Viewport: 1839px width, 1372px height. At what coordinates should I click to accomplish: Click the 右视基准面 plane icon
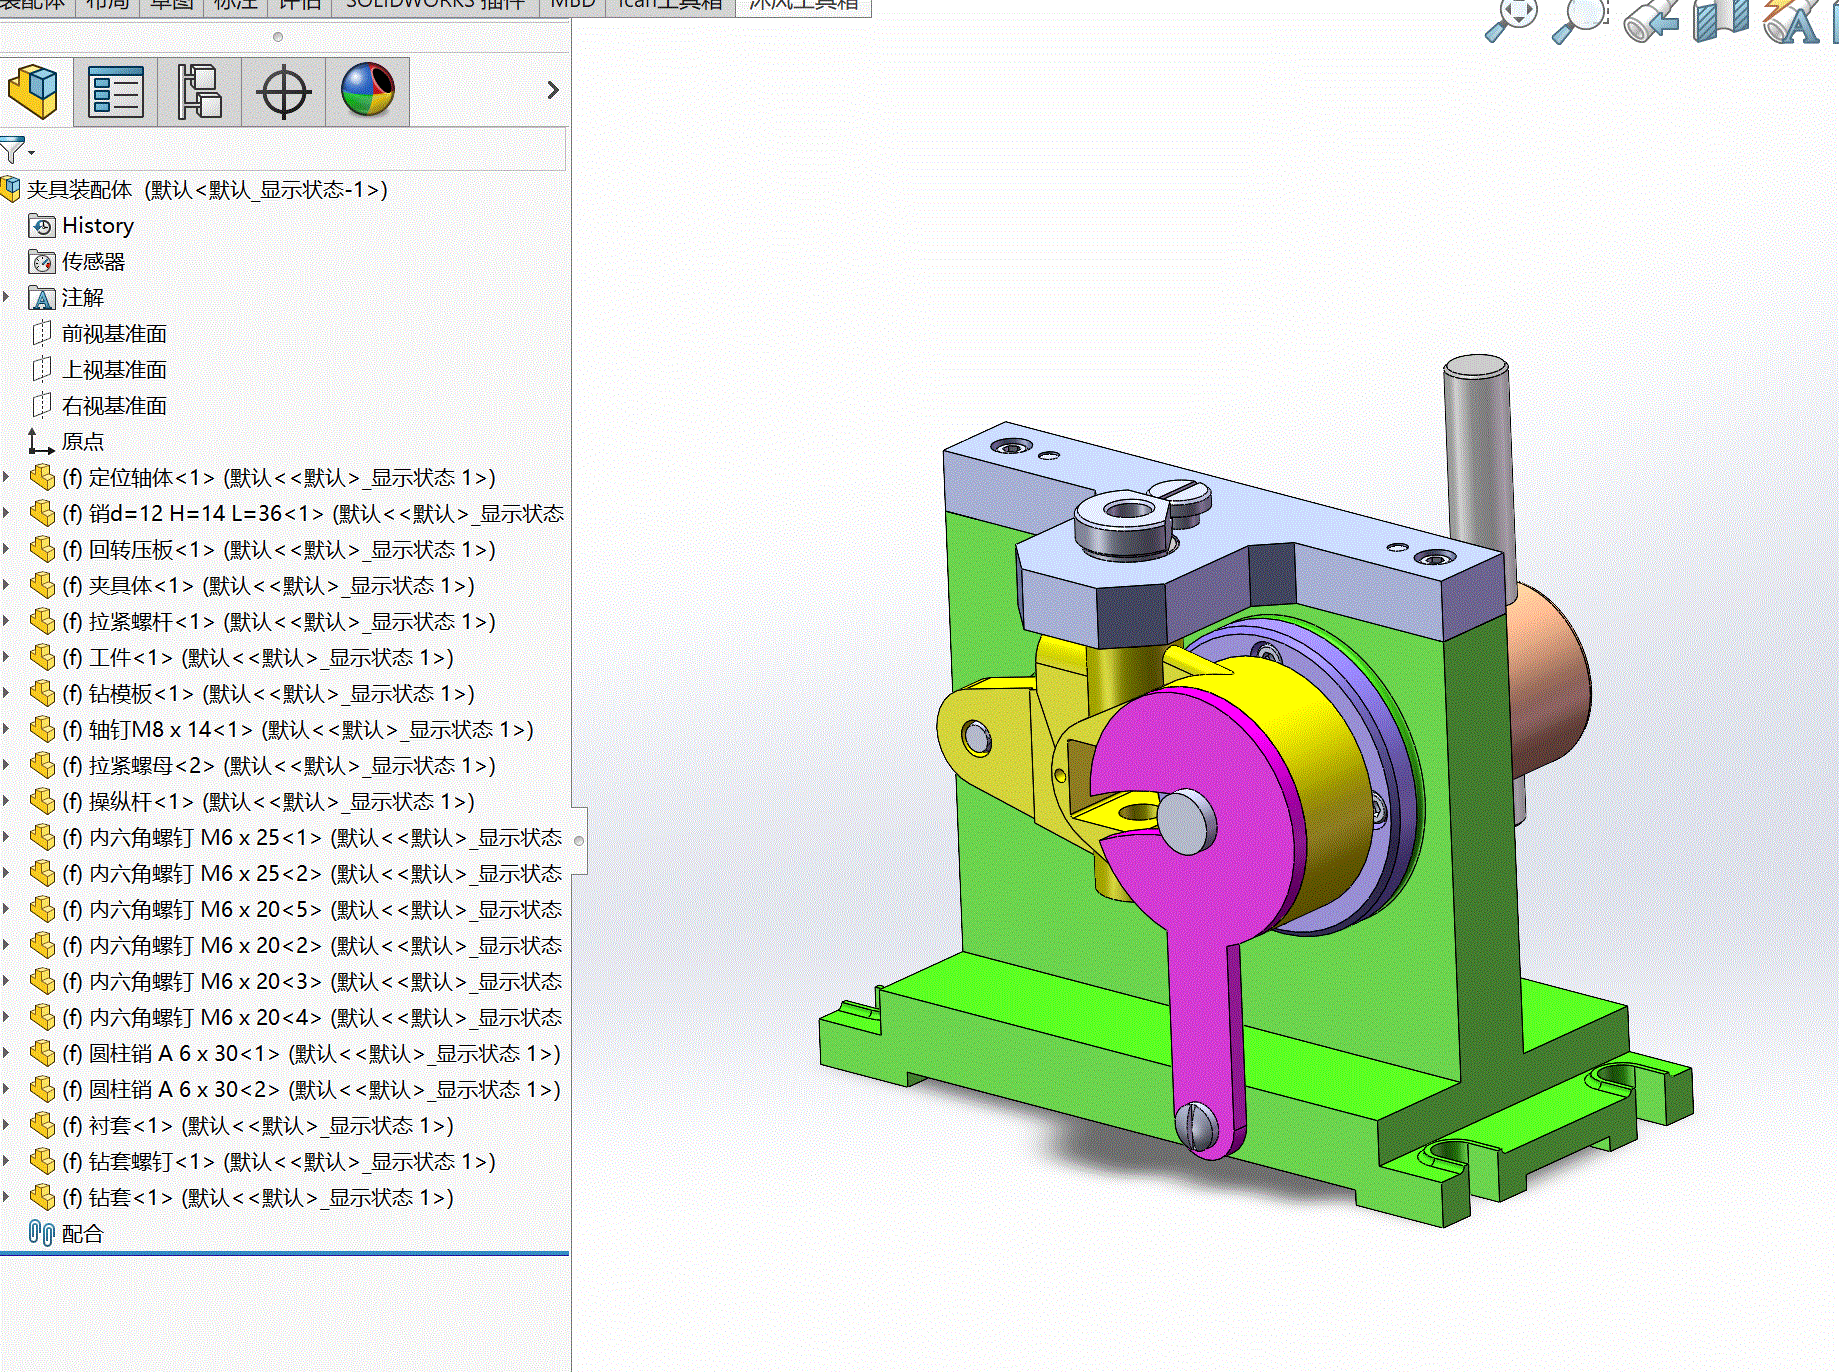click(x=42, y=406)
